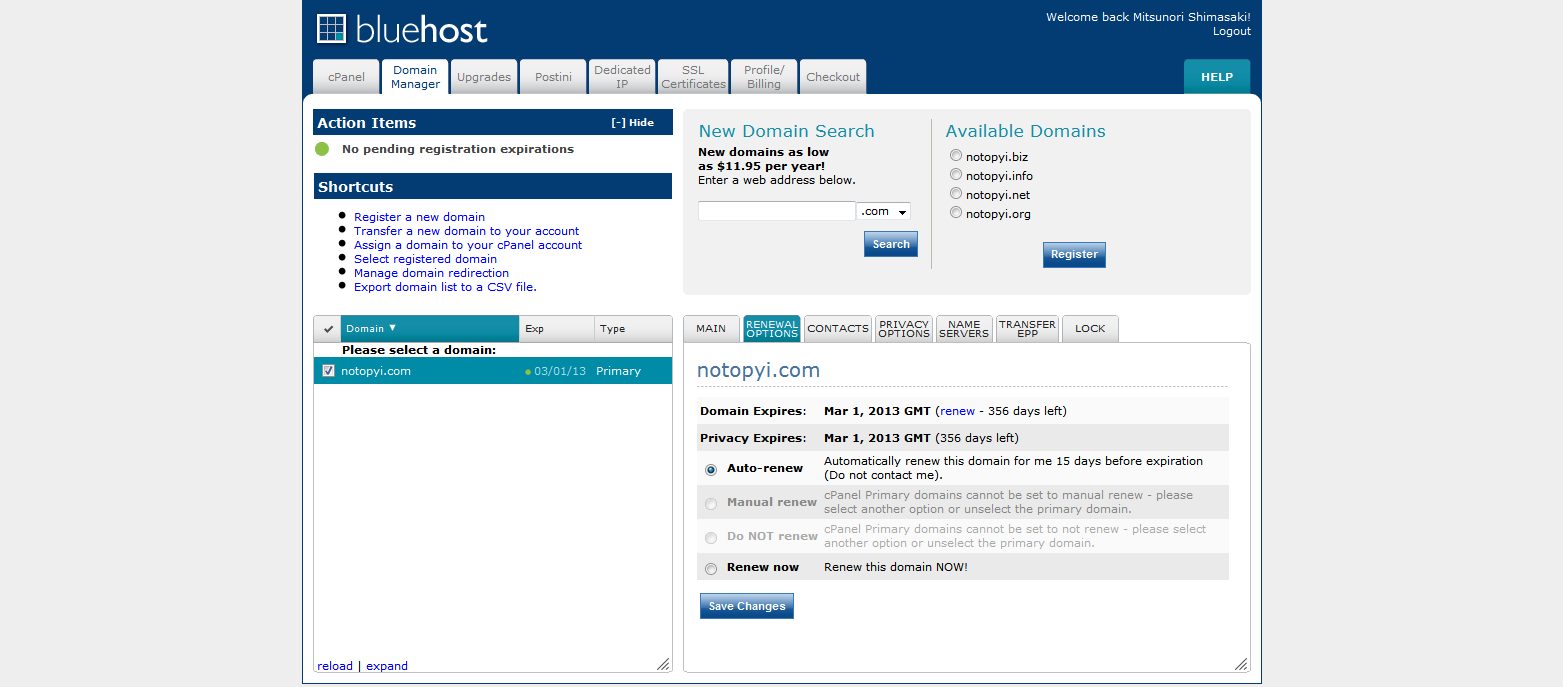
Task: Select the Renew now radio button
Action: [711, 568]
